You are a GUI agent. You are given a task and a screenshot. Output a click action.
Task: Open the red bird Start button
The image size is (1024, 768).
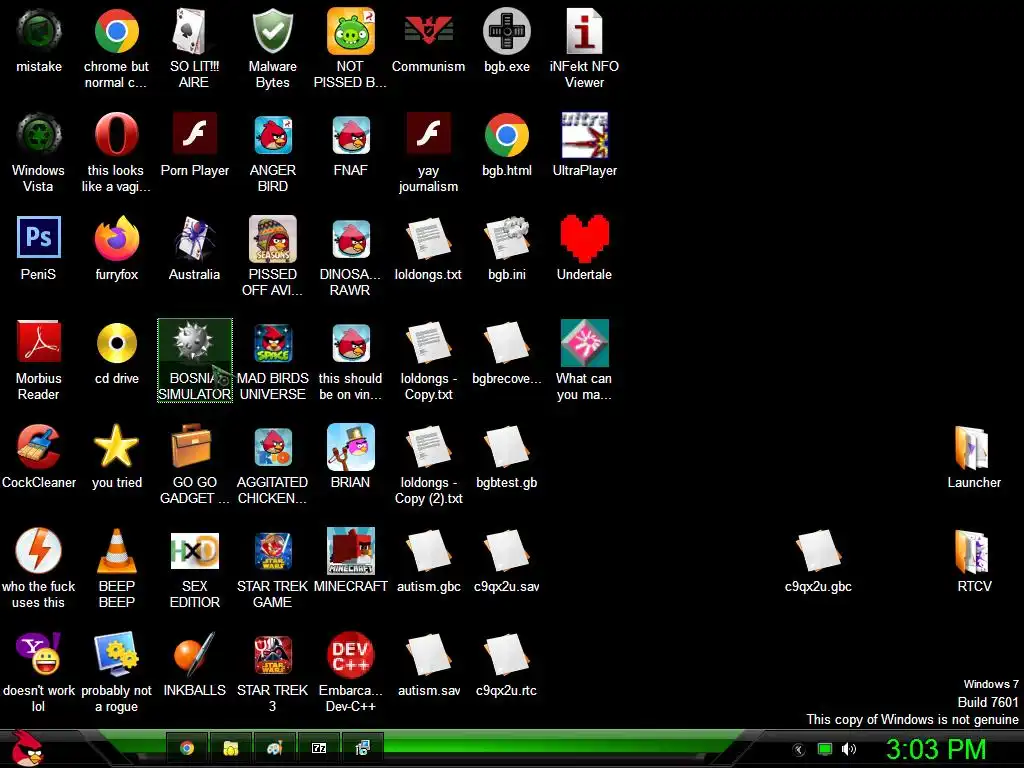[27, 748]
